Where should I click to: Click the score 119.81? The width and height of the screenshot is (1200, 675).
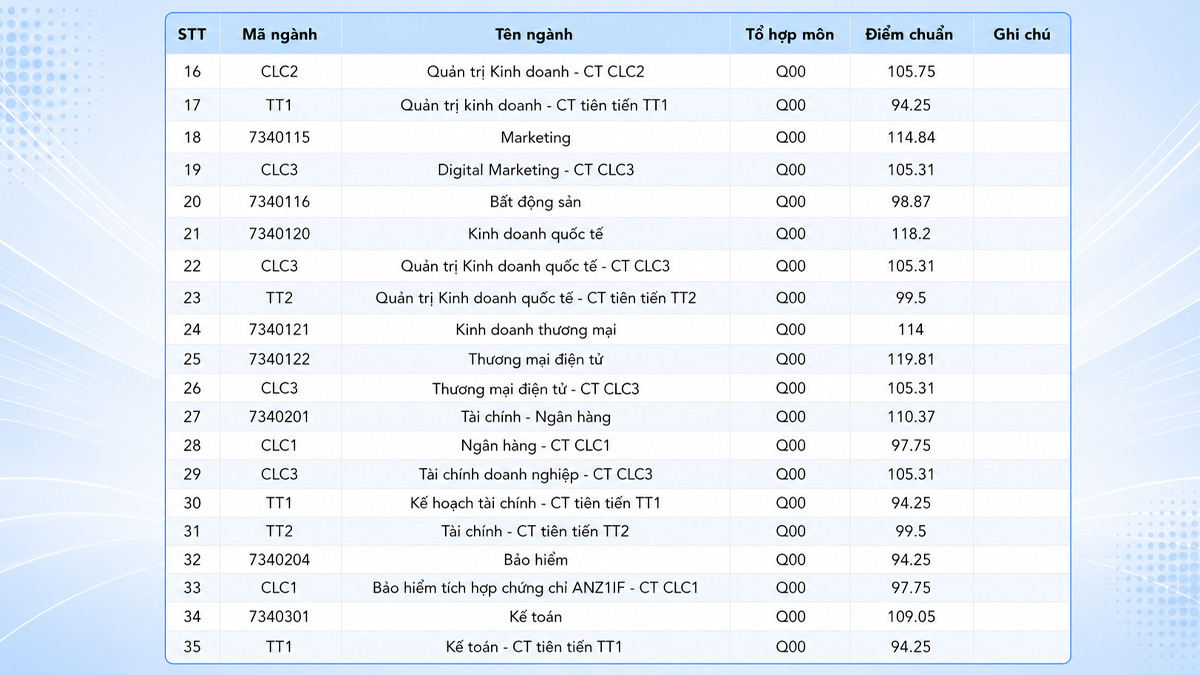tap(911, 359)
